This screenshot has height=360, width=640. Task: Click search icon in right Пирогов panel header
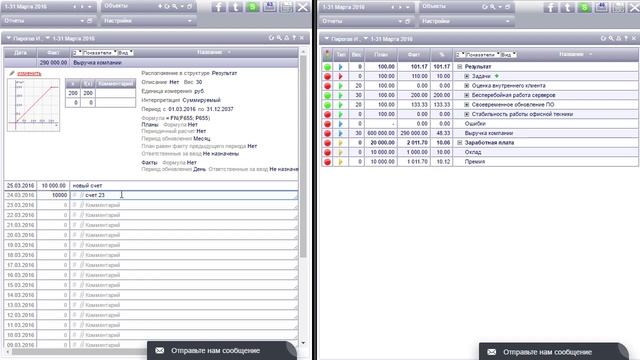point(611,38)
